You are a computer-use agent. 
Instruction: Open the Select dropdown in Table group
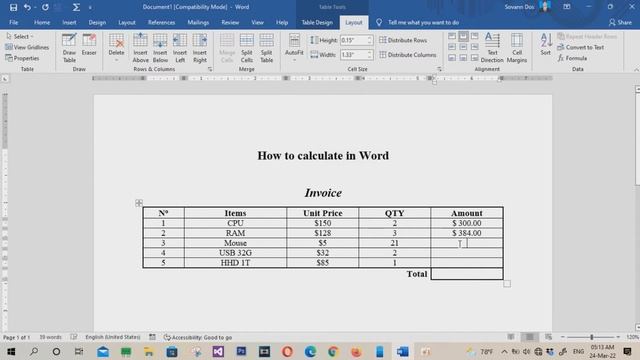click(20, 36)
